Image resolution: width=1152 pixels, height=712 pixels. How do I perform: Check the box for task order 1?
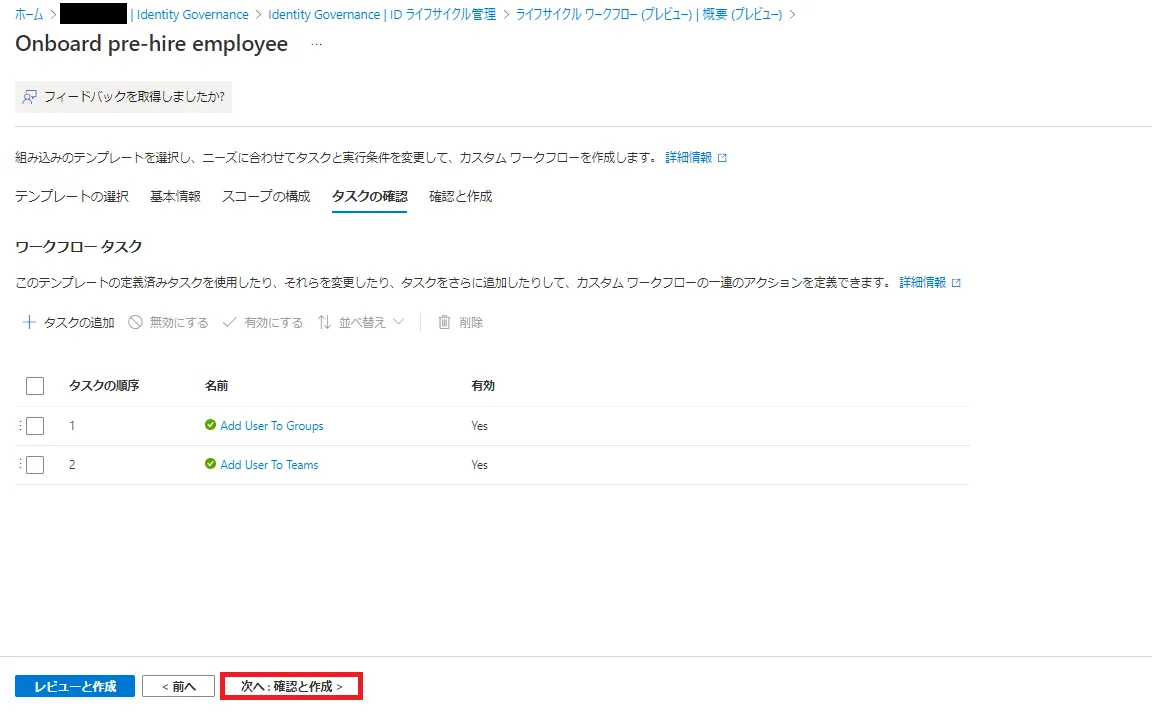click(x=35, y=426)
